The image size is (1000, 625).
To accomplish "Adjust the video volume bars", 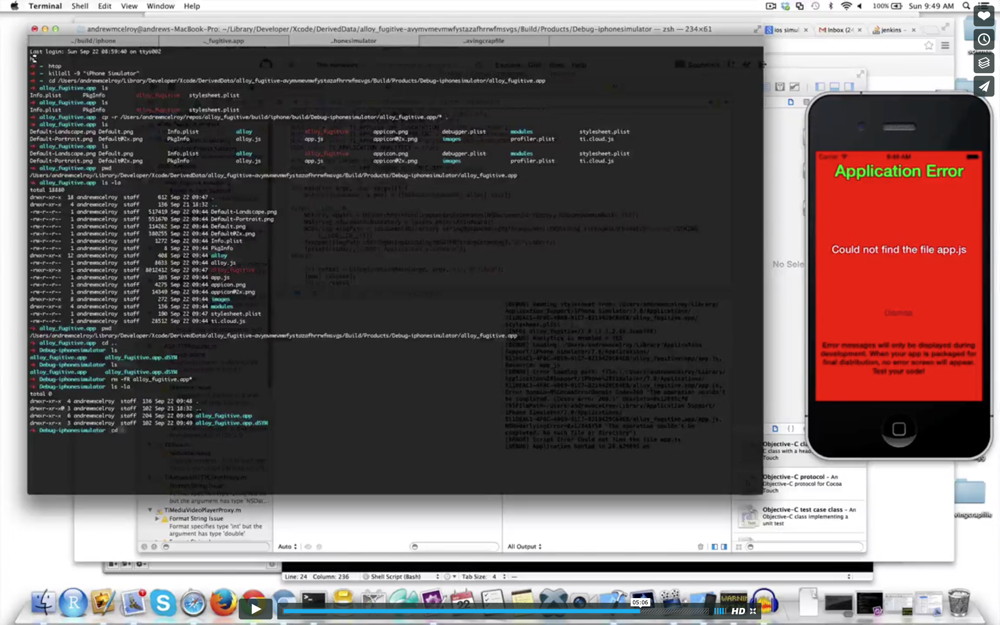I will 719,611.
